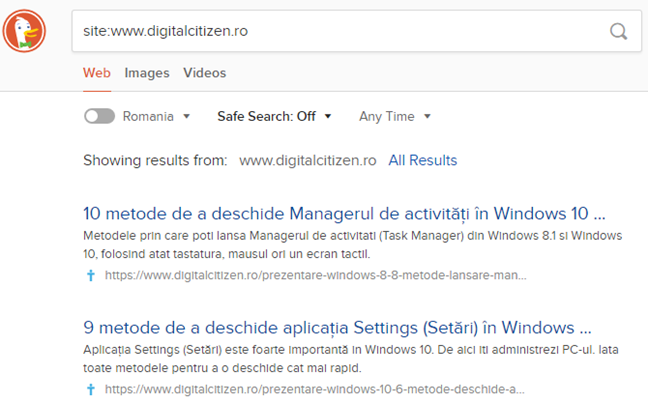Viewport: 648px width, 403px height.
Task: Click the prezentare-windows-10-6-metode URL link
Action: (314, 389)
